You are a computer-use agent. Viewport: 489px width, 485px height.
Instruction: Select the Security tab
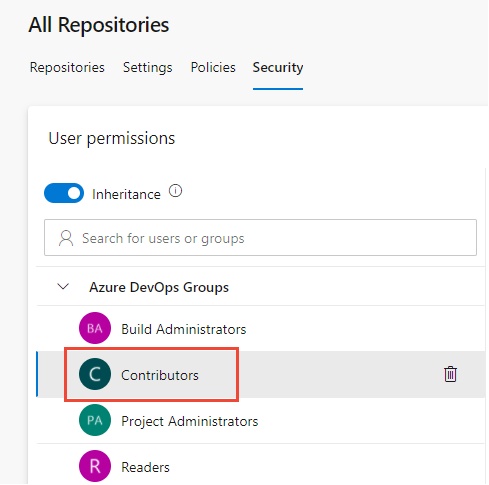(x=278, y=67)
